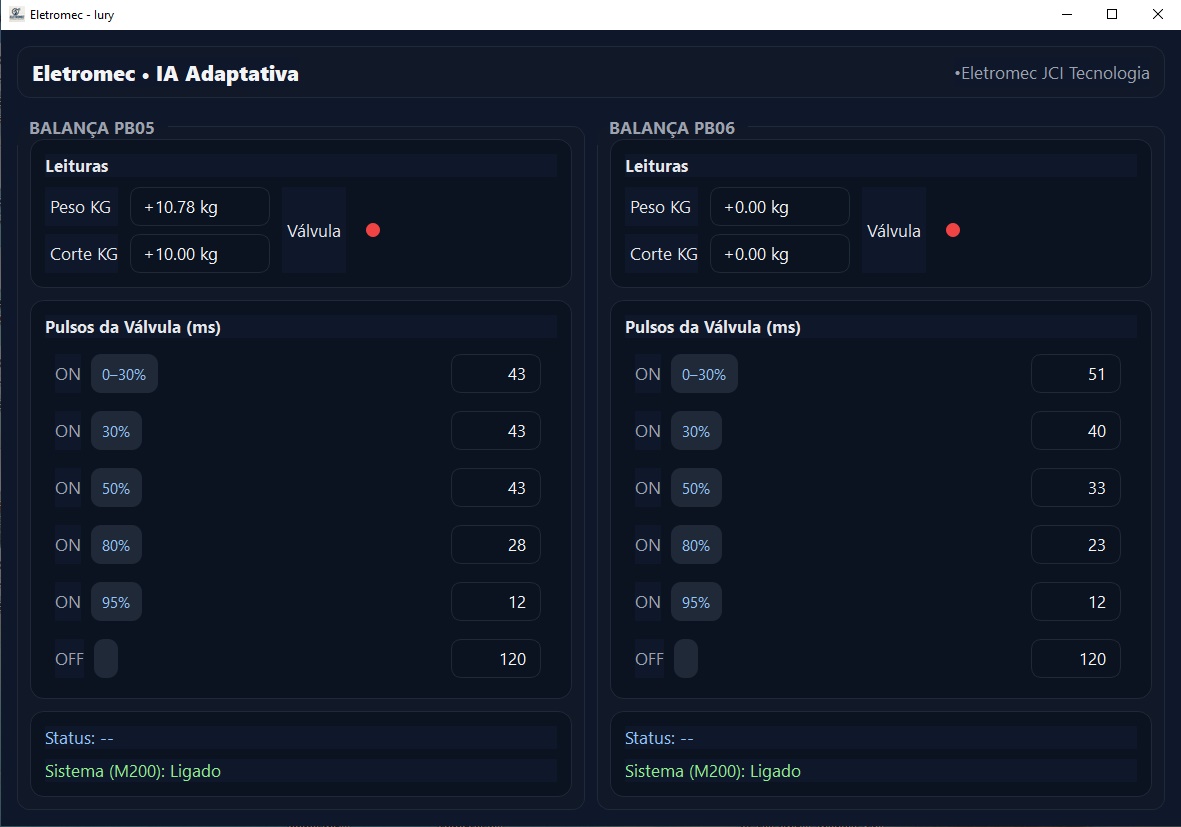Click PB06 0–30% pulse field showing 51
The image size is (1181, 827).
point(1076,374)
